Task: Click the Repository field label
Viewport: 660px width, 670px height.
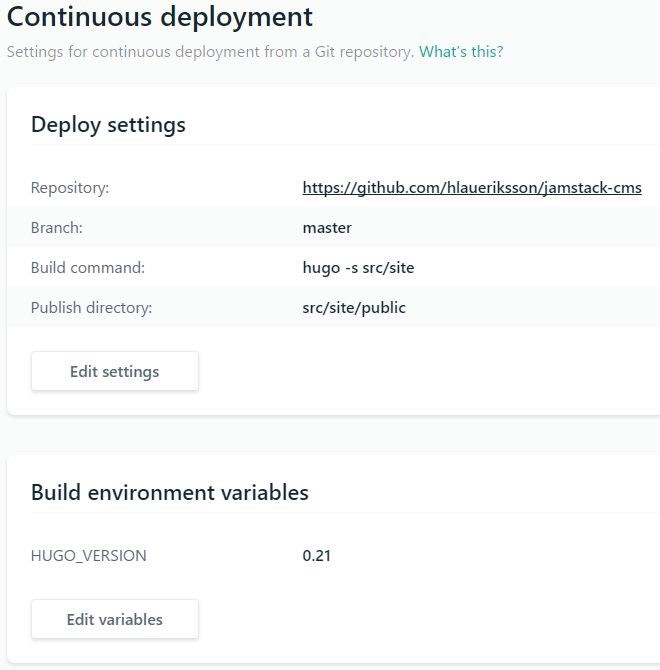Action: tap(70, 188)
